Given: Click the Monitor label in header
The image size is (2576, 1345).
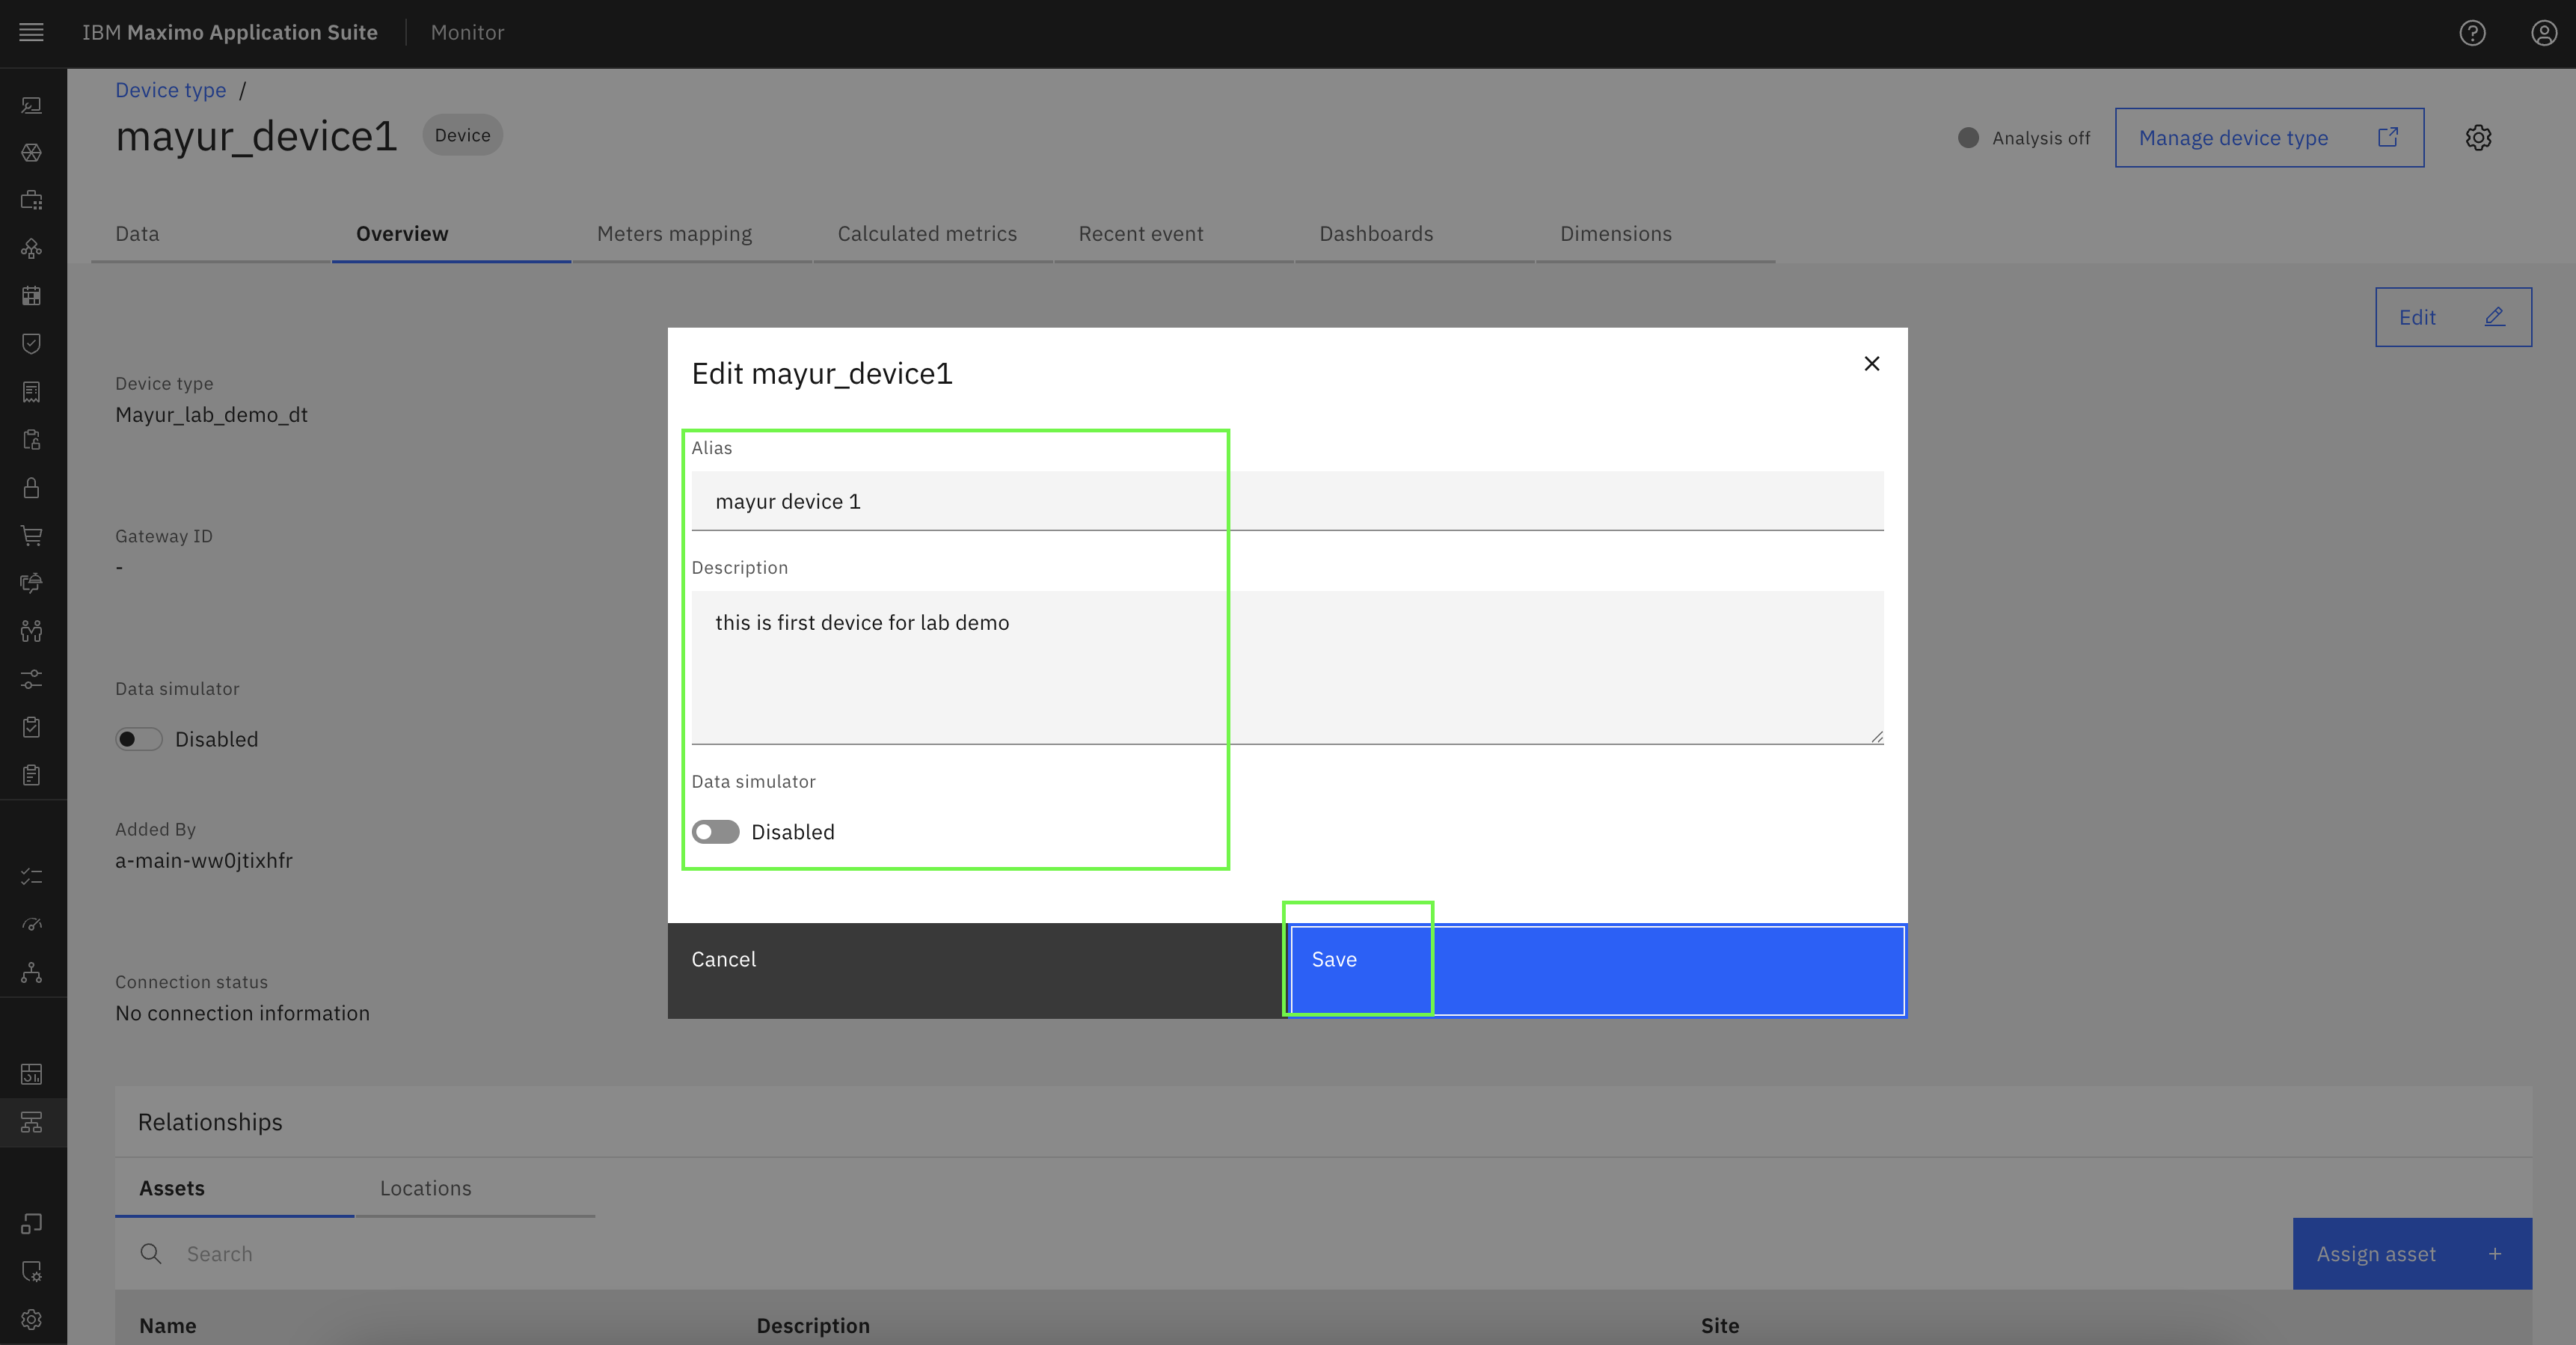Looking at the screenshot, I should click(x=467, y=32).
